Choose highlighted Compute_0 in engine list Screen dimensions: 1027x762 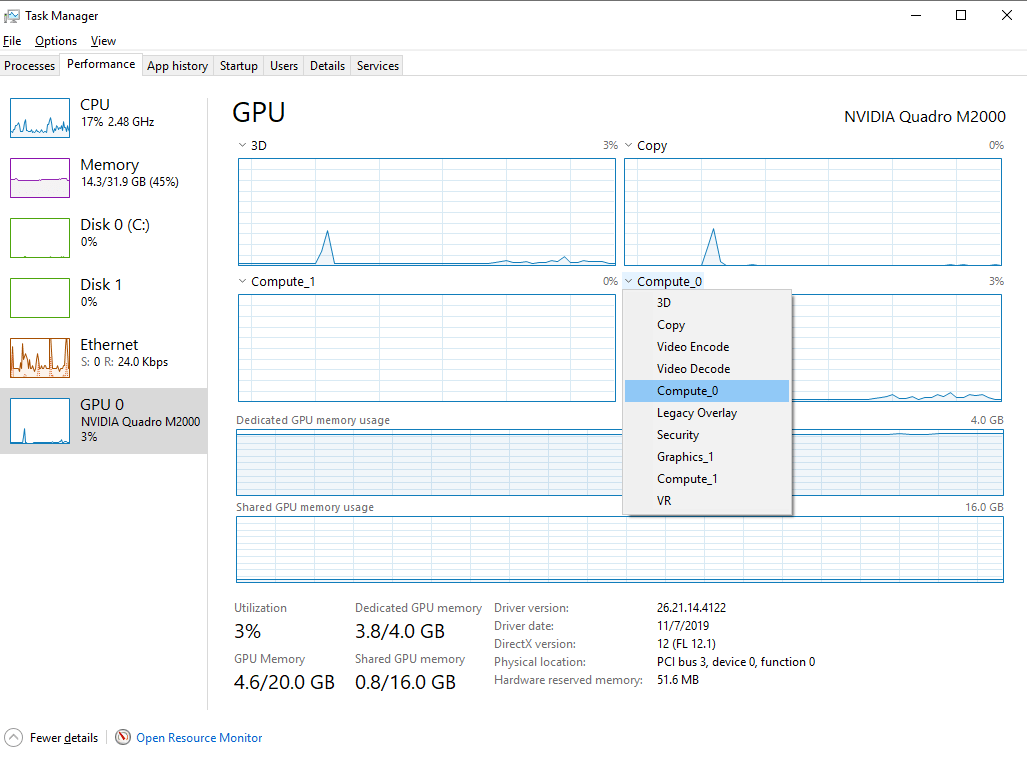[707, 391]
